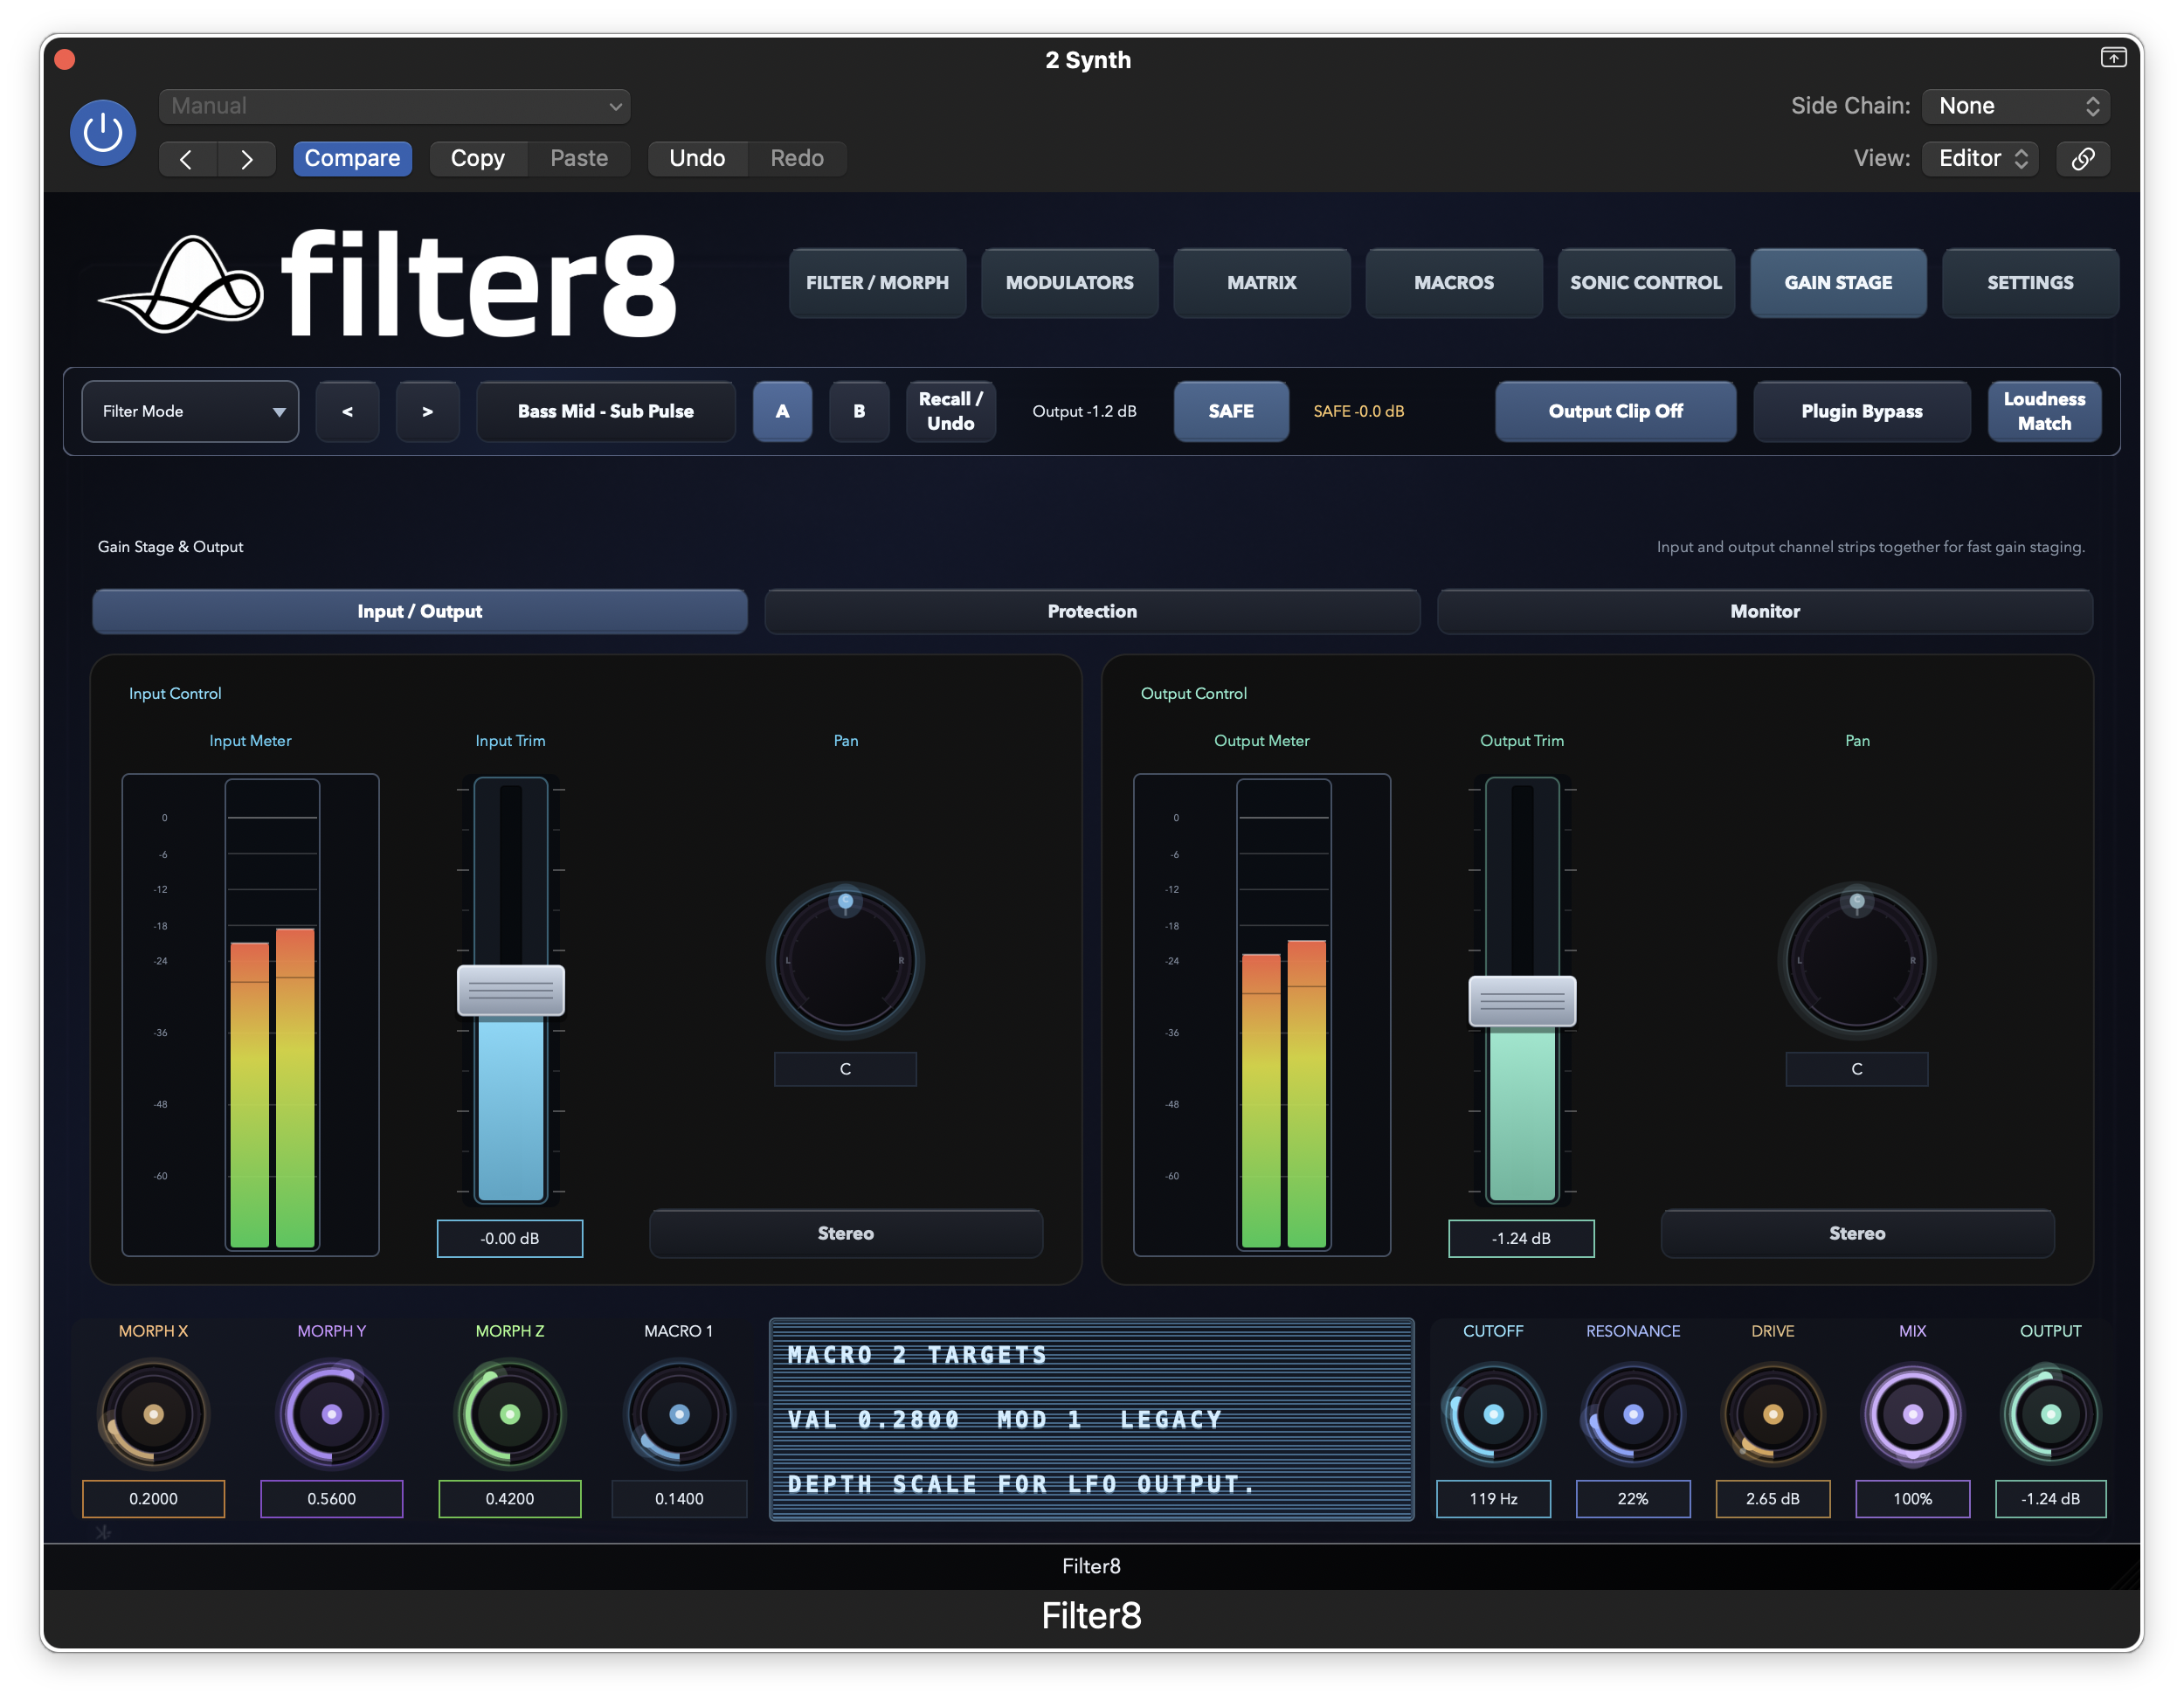Toggle the Compare button
The width and height of the screenshot is (2184, 1700).
click(352, 158)
